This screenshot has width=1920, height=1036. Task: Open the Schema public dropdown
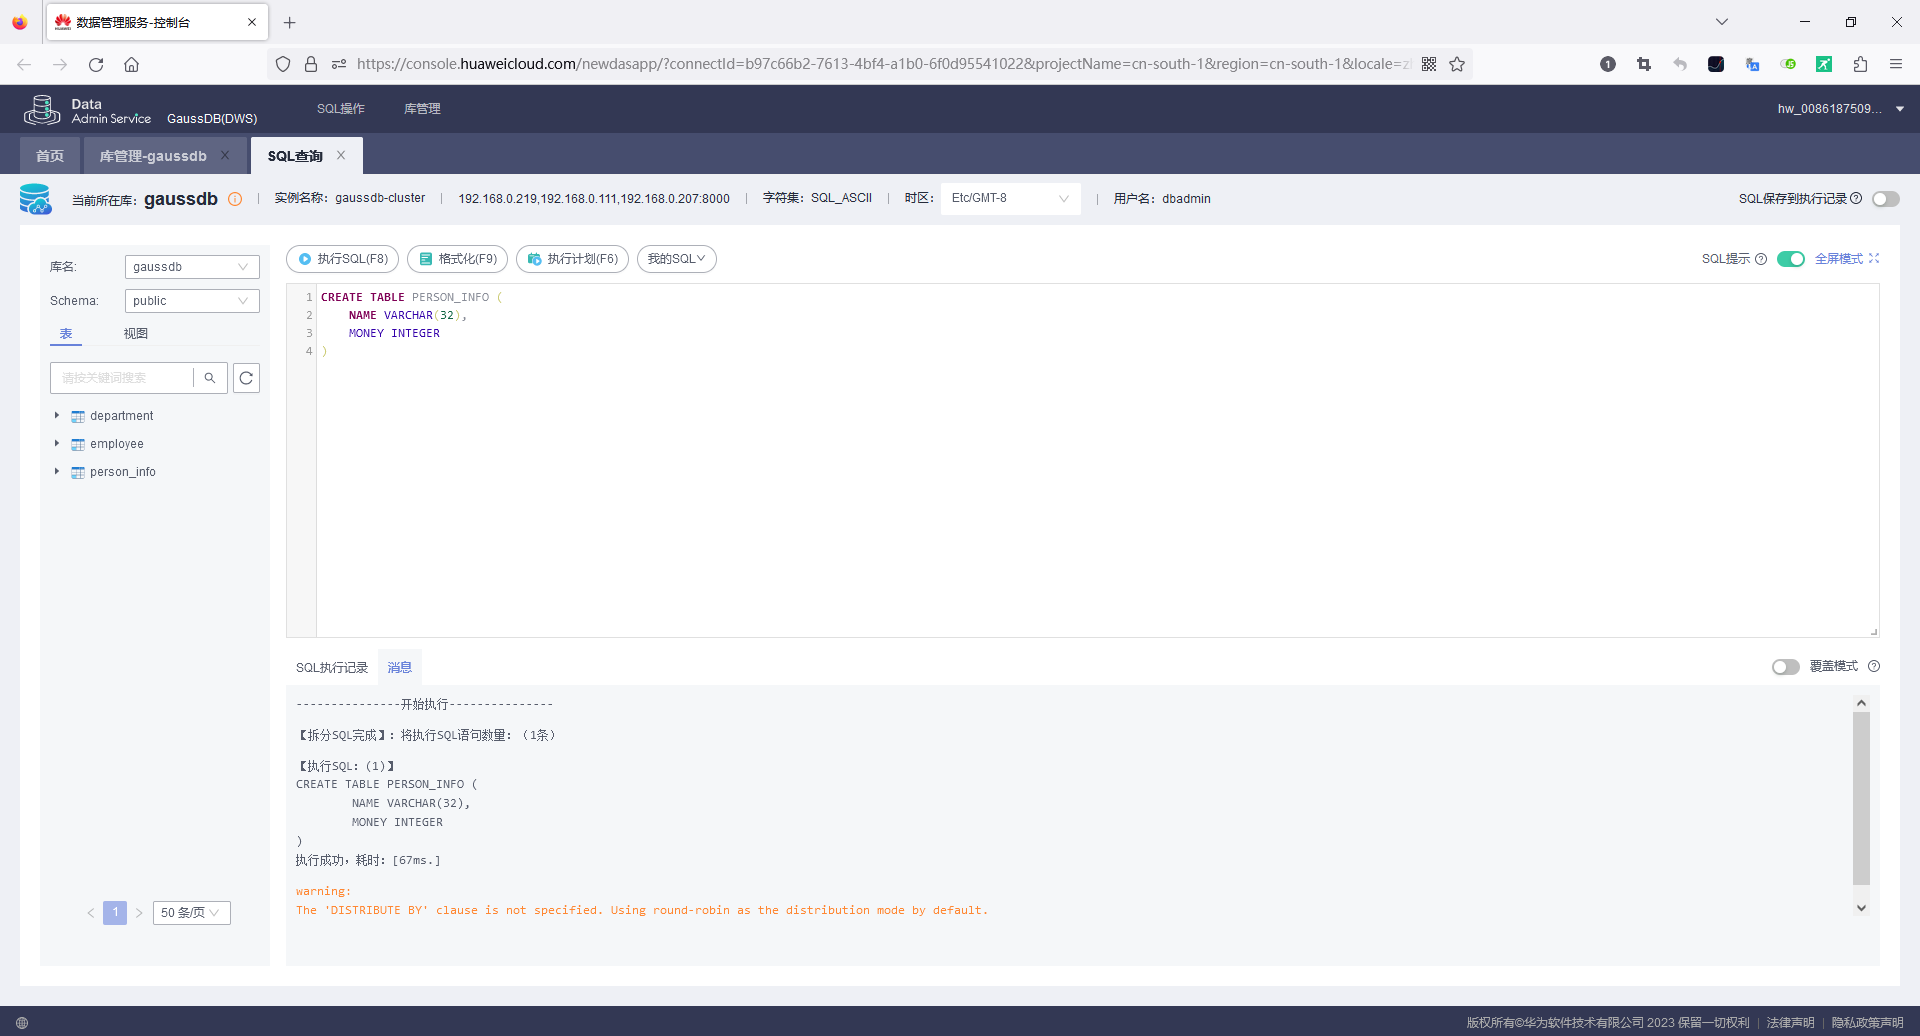(x=192, y=301)
